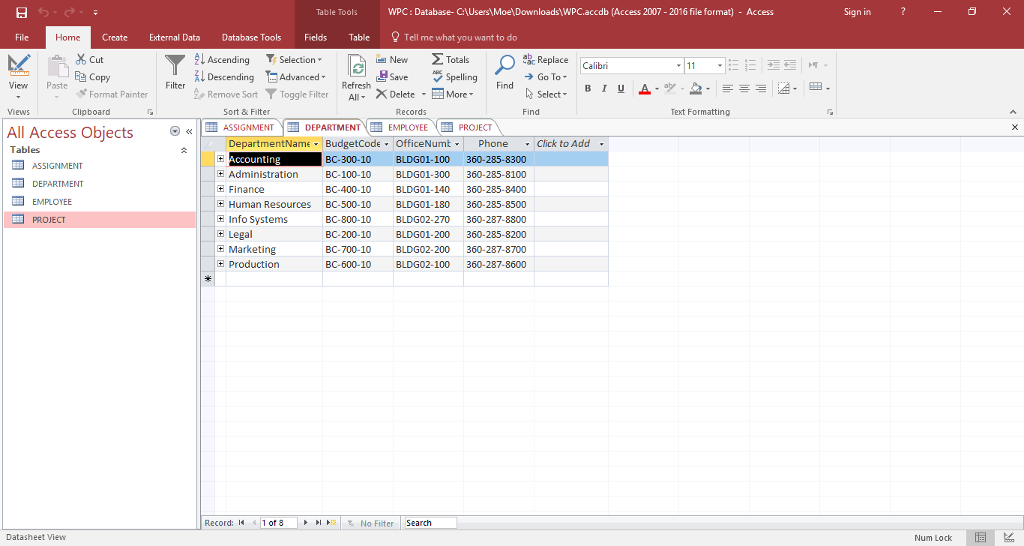Switch to Design View icon in status bar
This screenshot has width=1024, height=546.
1008,538
